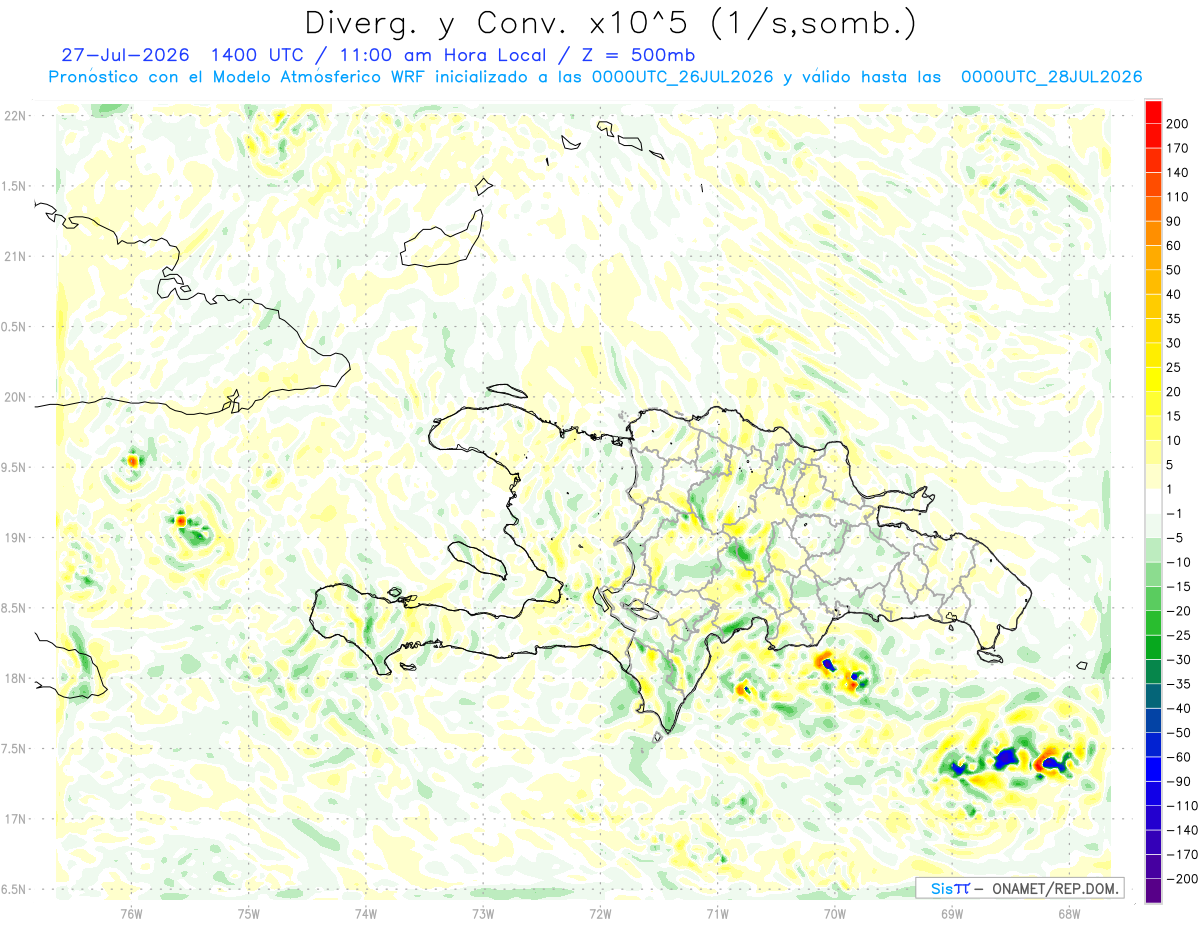1200x927 pixels.
Task: Click the colorbar value 25
Action: pyautogui.click(x=1174, y=367)
